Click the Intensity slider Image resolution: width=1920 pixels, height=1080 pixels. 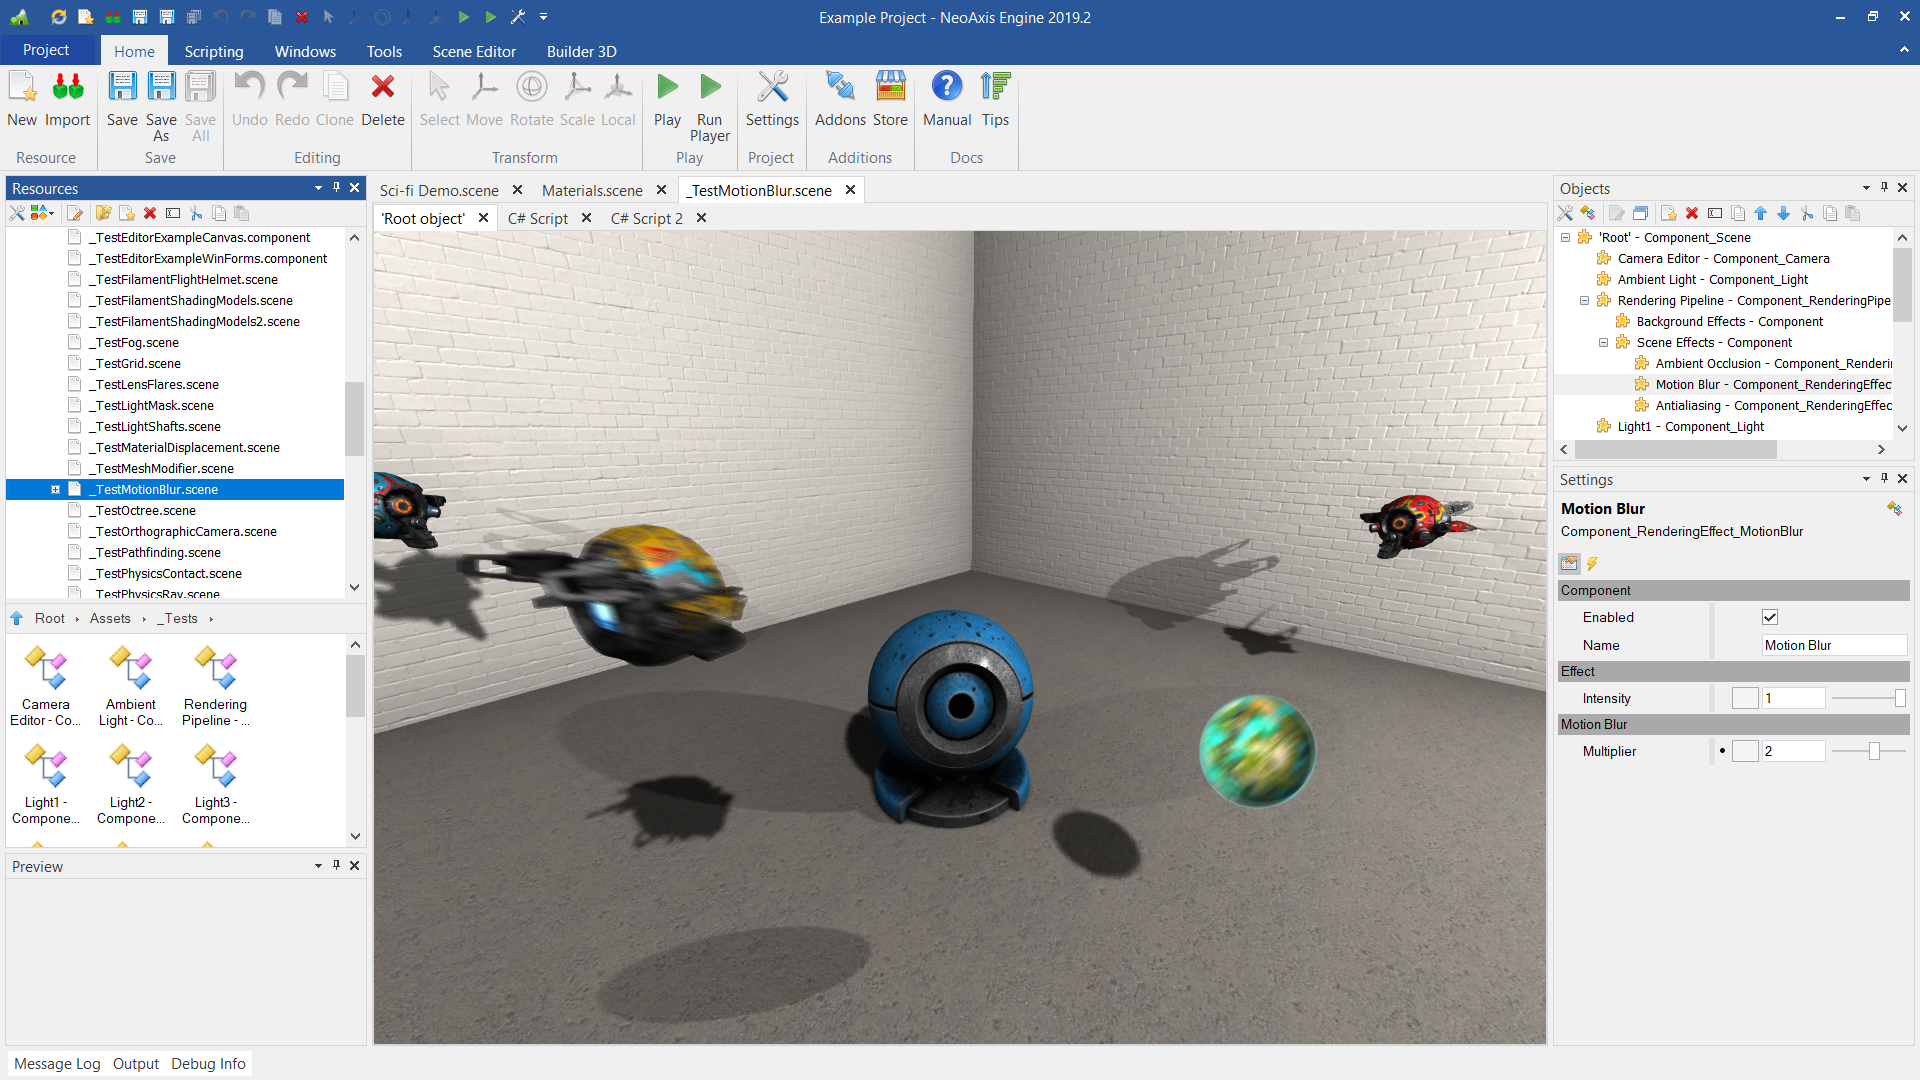[x=1868, y=698]
